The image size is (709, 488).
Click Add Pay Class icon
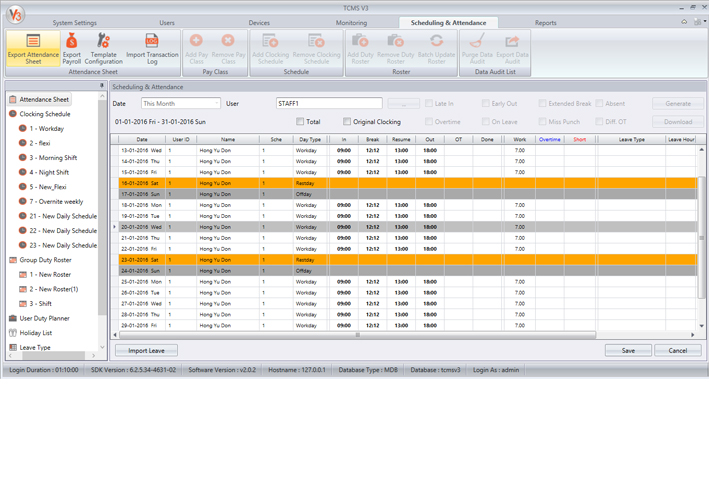pyautogui.click(x=196, y=48)
